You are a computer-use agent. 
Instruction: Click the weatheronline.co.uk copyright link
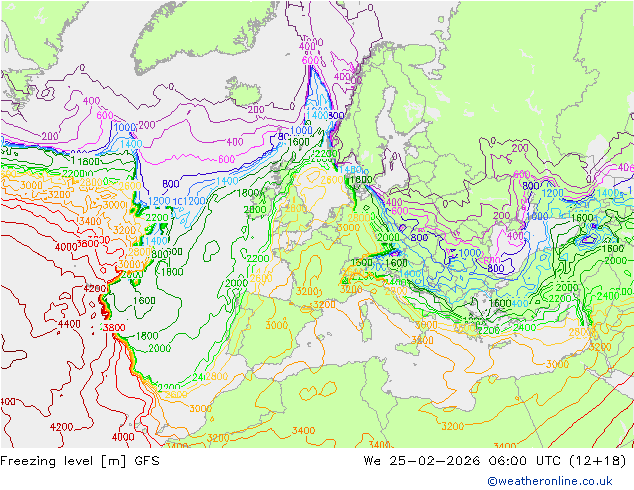(x=550, y=481)
